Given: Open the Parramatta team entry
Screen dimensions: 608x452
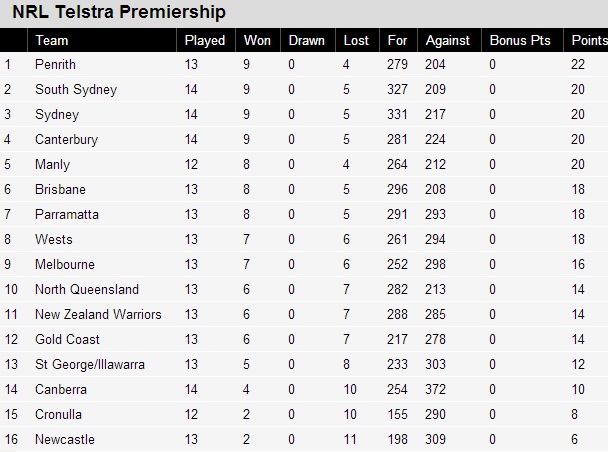Looking at the screenshot, I should pos(67,215).
